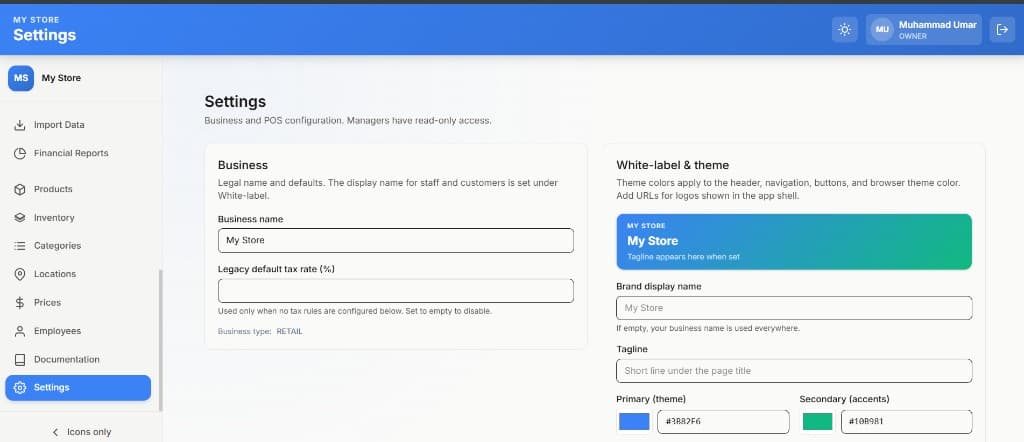Edit Primary theme hex #3B82F6 field
This screenshot has width=1024, height=442.
pos(723,422)
